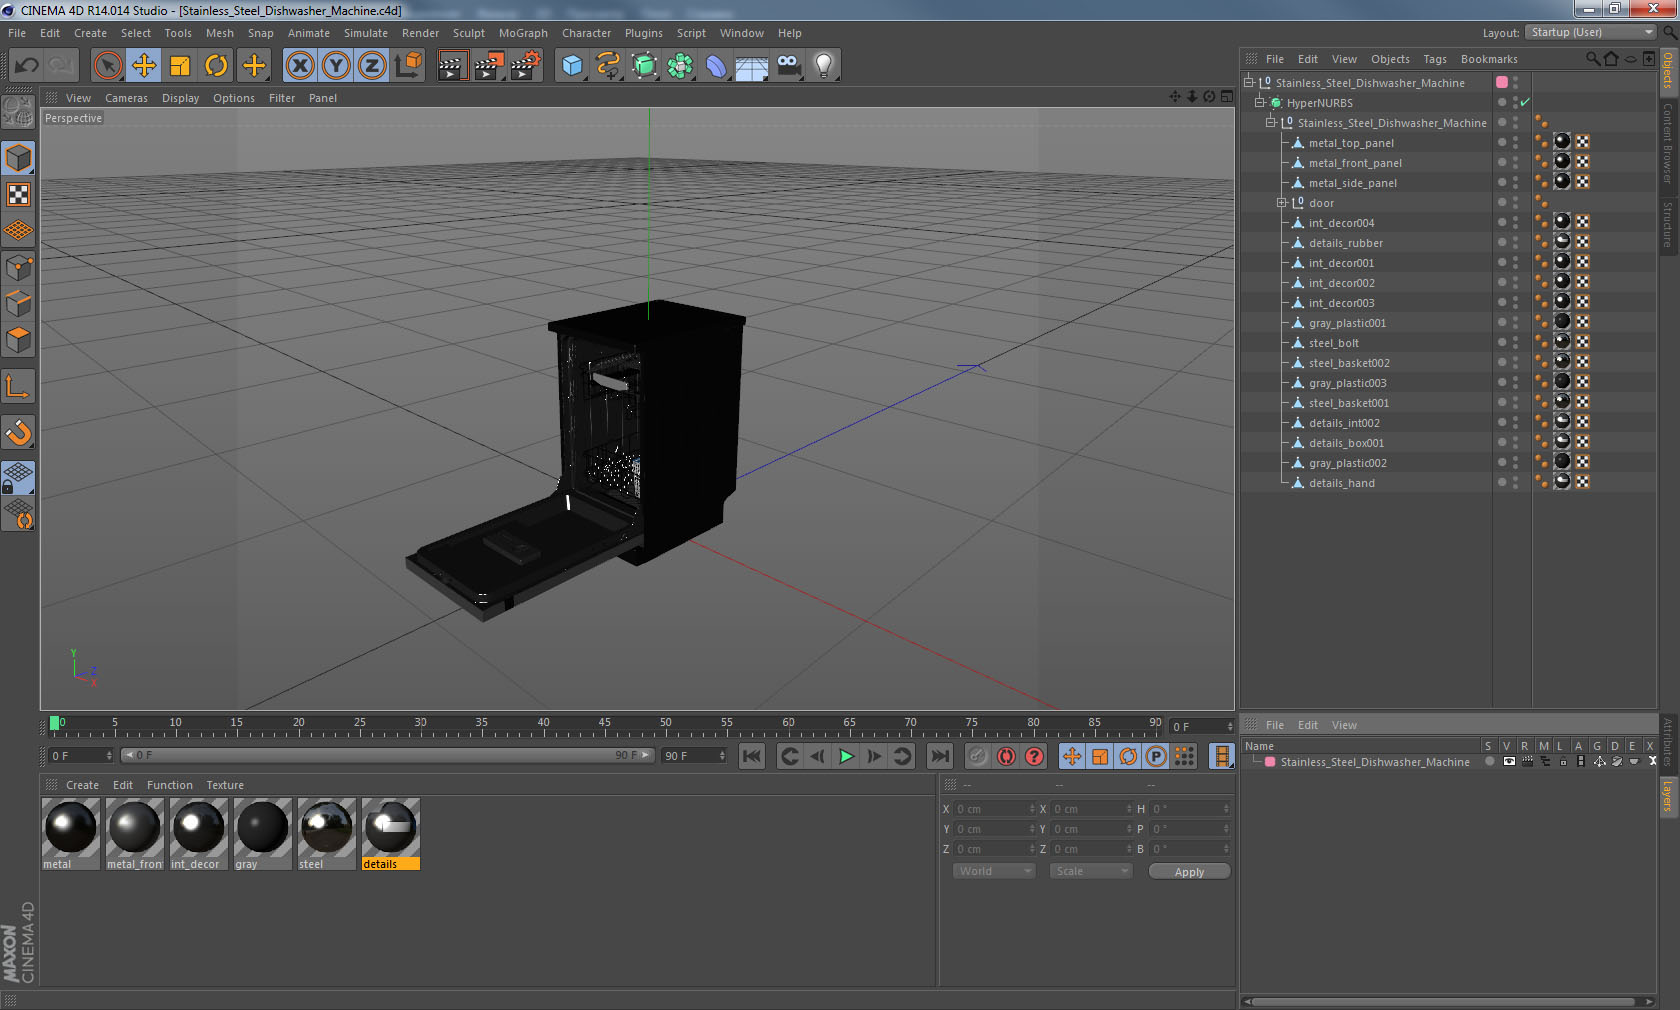Image resolution: width=1680 pixels, height=1010 pixels.
Task: Click the object manager search icon
Action: coord(1592,59)
